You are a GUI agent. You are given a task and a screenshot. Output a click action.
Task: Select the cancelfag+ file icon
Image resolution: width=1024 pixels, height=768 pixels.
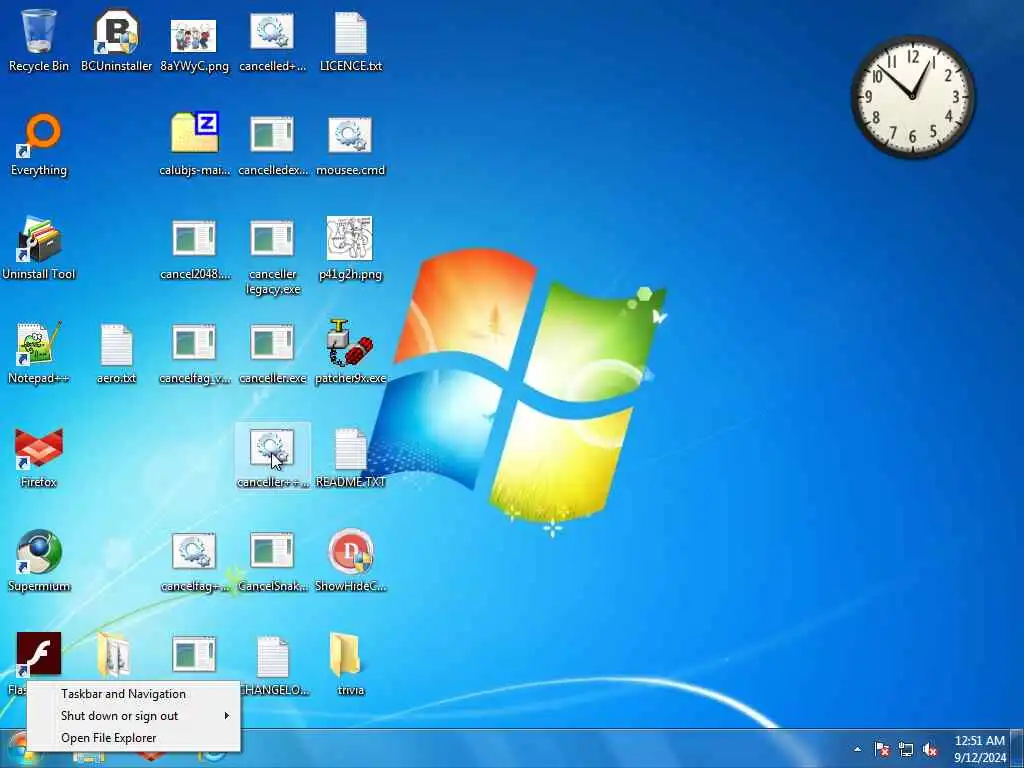pos(195,561)
